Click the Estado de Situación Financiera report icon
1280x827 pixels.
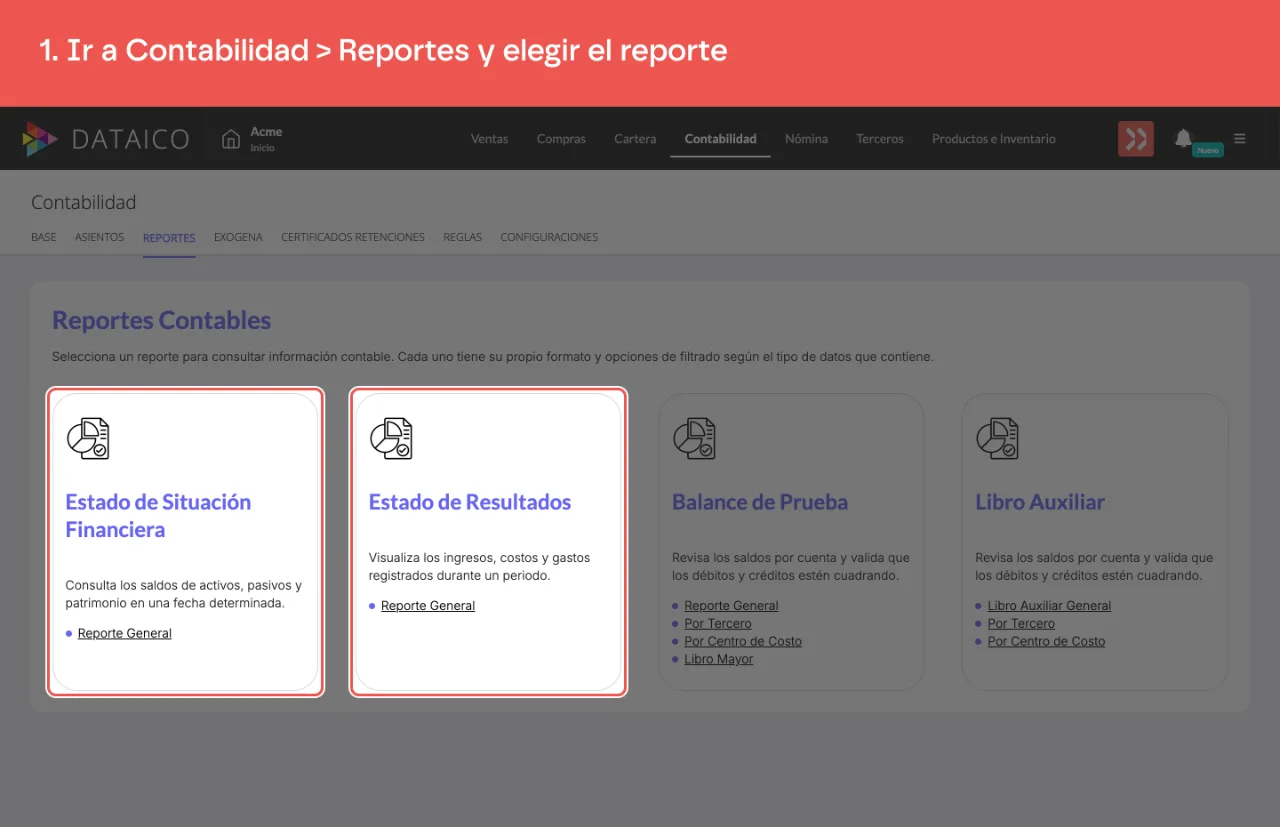coord(88,438)
